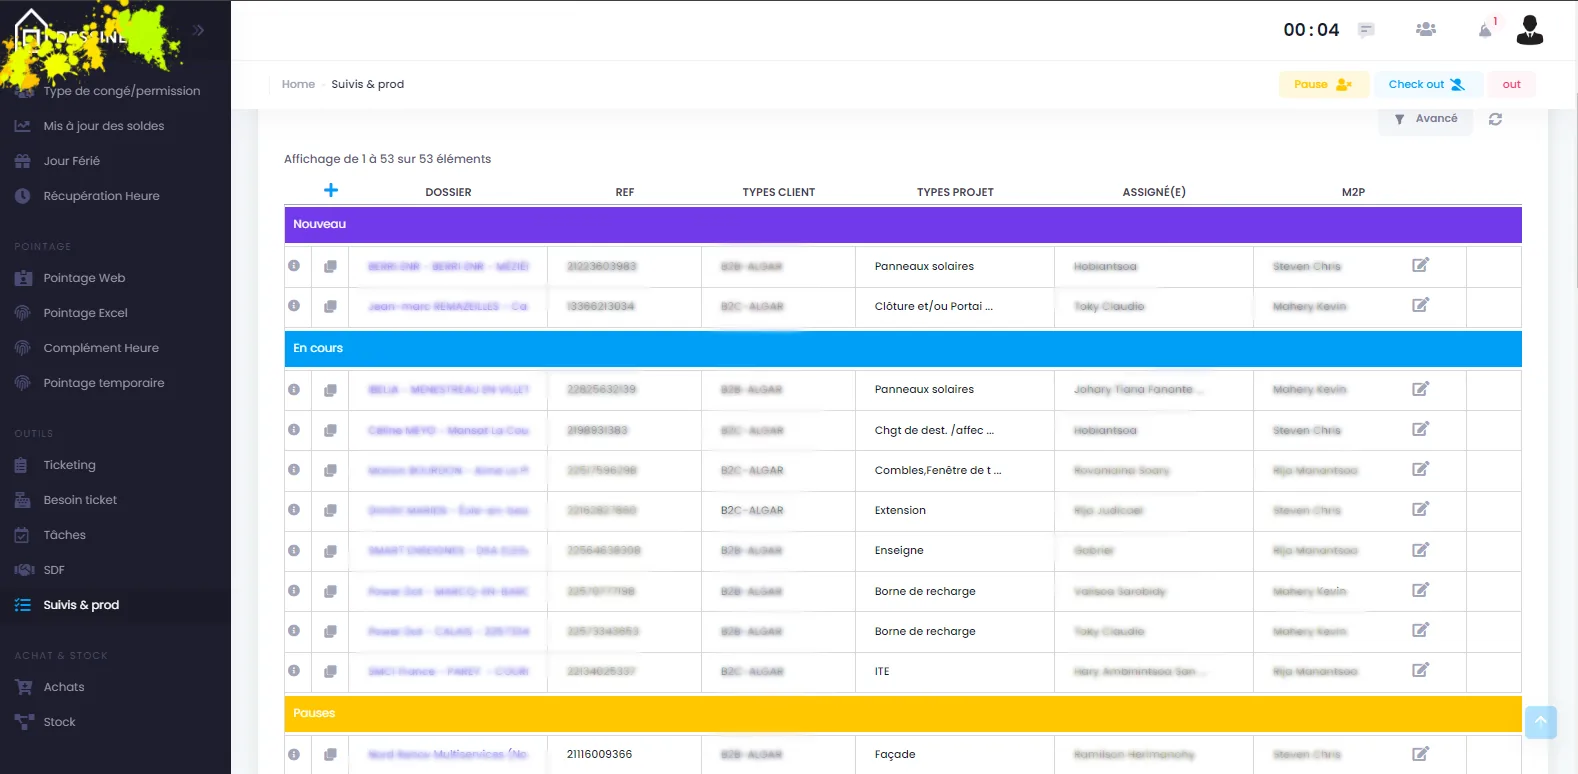Sort by TYPES CLIENT column header
The height and width of the screenshot is (774, 1578).
click(x=779, y=192)
